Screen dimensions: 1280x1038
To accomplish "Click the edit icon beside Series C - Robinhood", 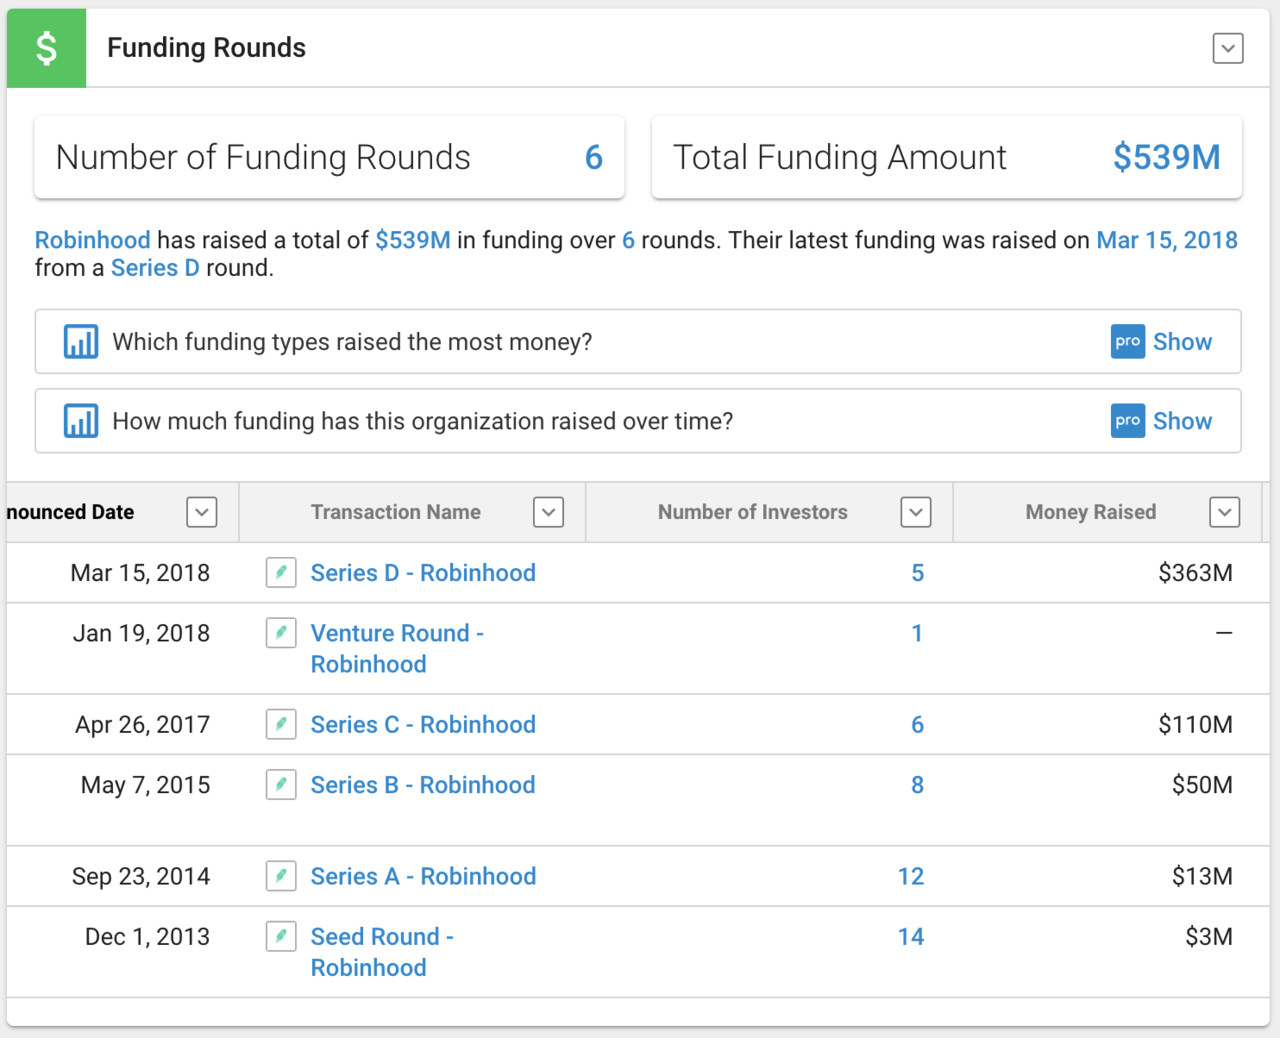I will pyautogui.click(x=281, y=724).
